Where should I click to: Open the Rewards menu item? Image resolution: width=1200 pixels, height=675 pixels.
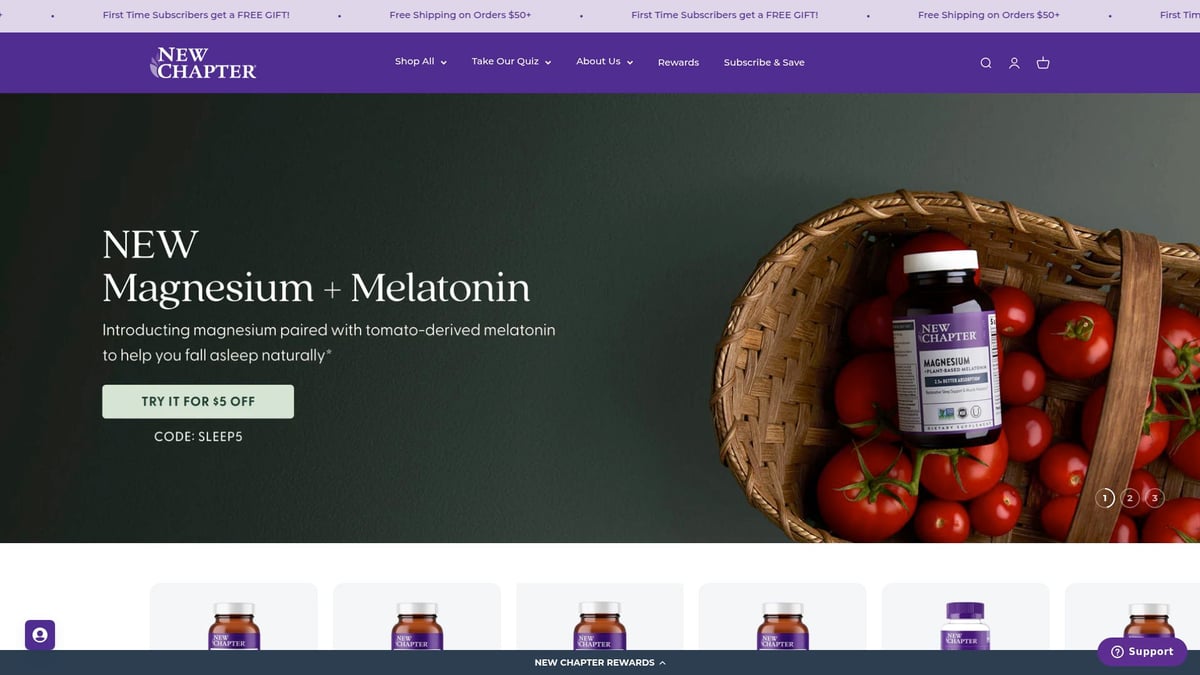[678, 62]
